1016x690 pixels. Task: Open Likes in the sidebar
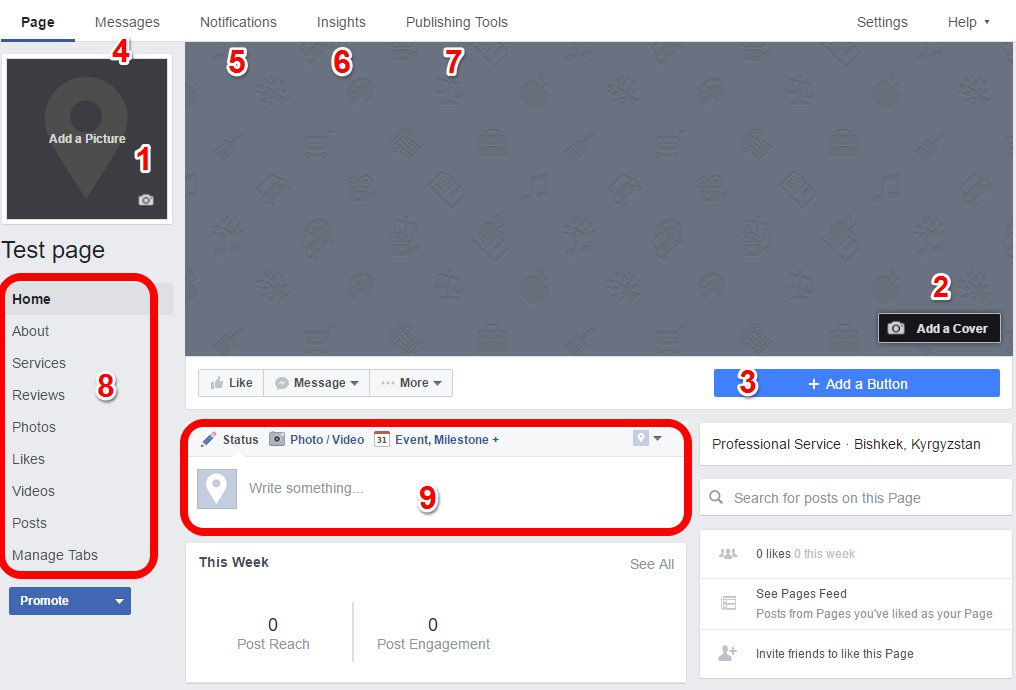[29, 459]
